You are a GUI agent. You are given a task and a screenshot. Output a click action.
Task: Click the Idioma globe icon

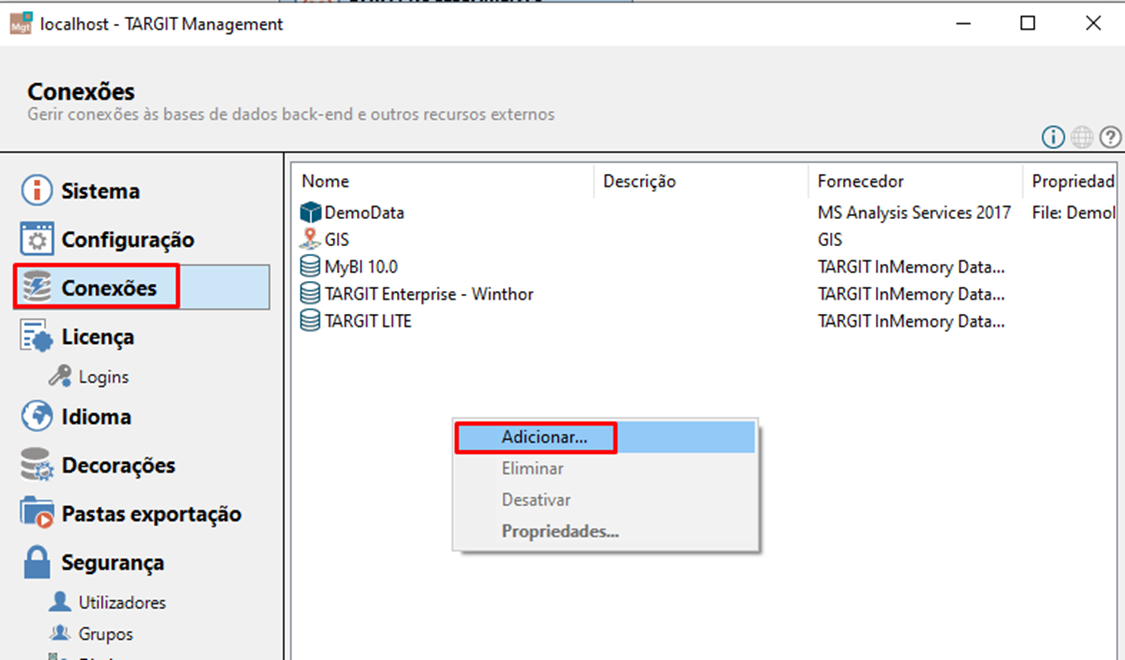[x=37, y=416]
